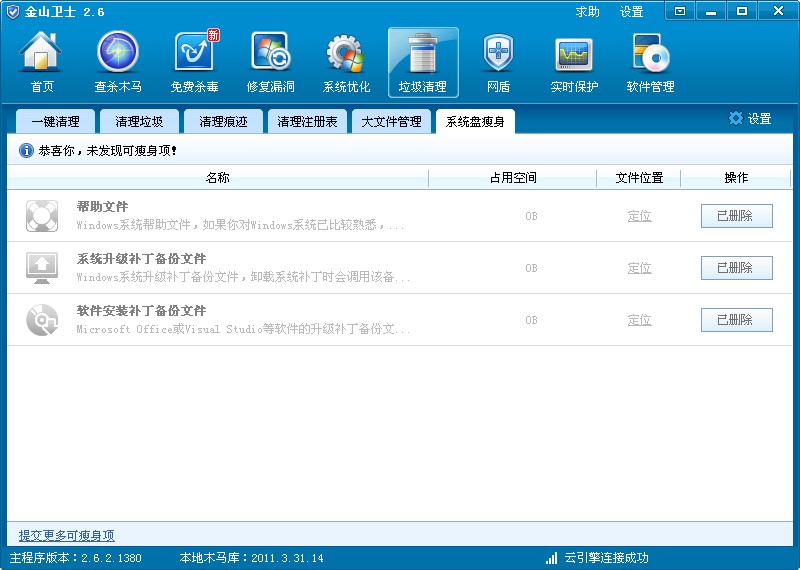The image size is (800, 570).
Task: Click 已删除 button for 系统升级补丁备份文件
Action: click(x=736, y=268)
